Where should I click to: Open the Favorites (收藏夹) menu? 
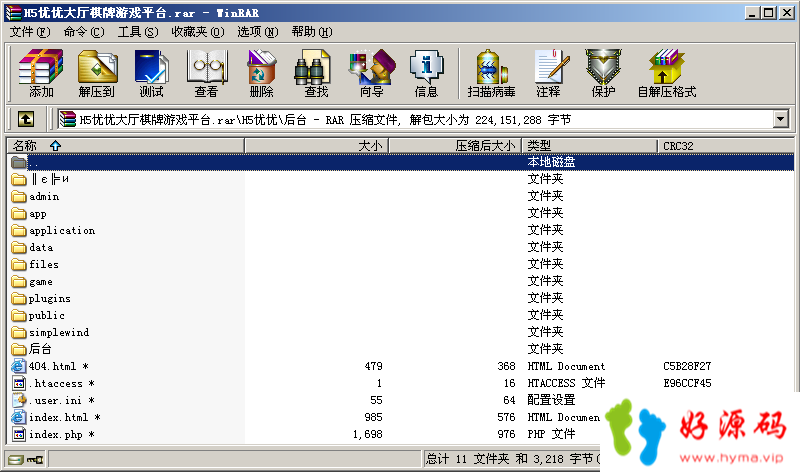(x=197, y=32)
